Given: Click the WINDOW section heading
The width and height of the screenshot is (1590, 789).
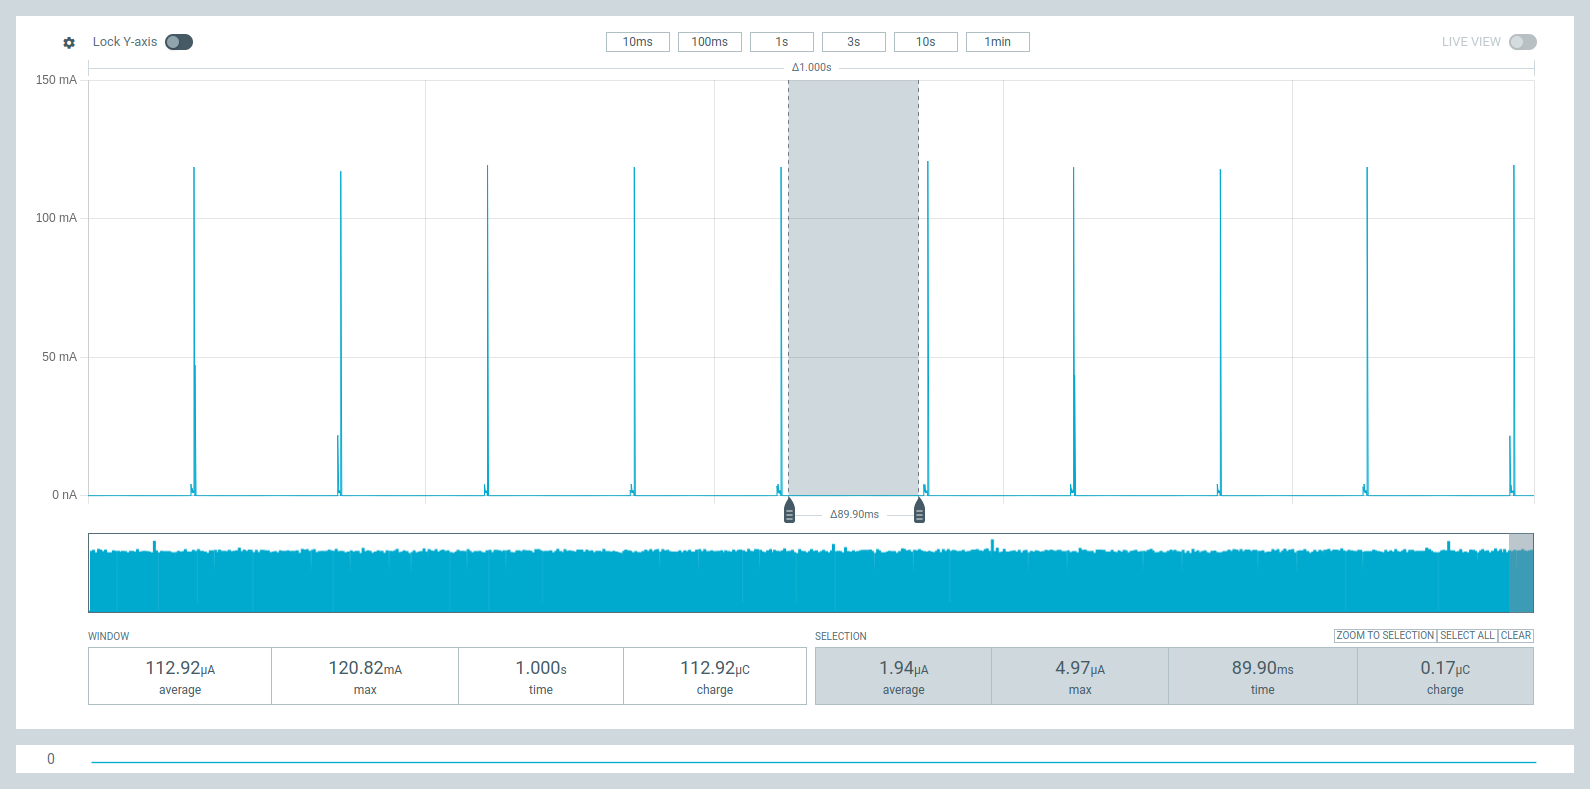Looking at the screenshot, I should [109, 636].
